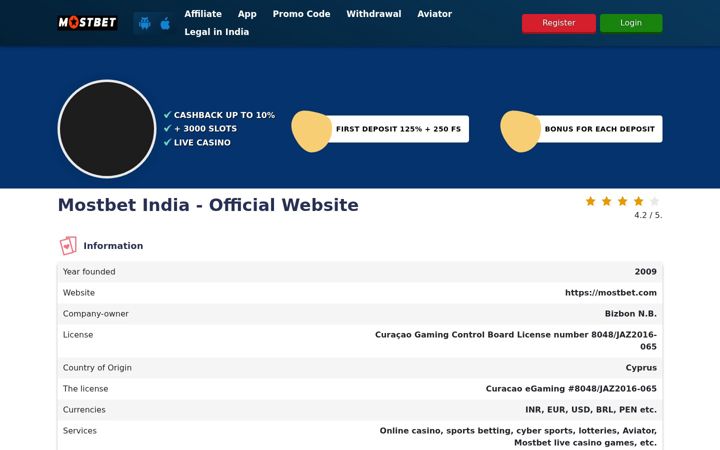
Task: Click the yellow blob on Bonus banner
Action: (x=520, y=131)
